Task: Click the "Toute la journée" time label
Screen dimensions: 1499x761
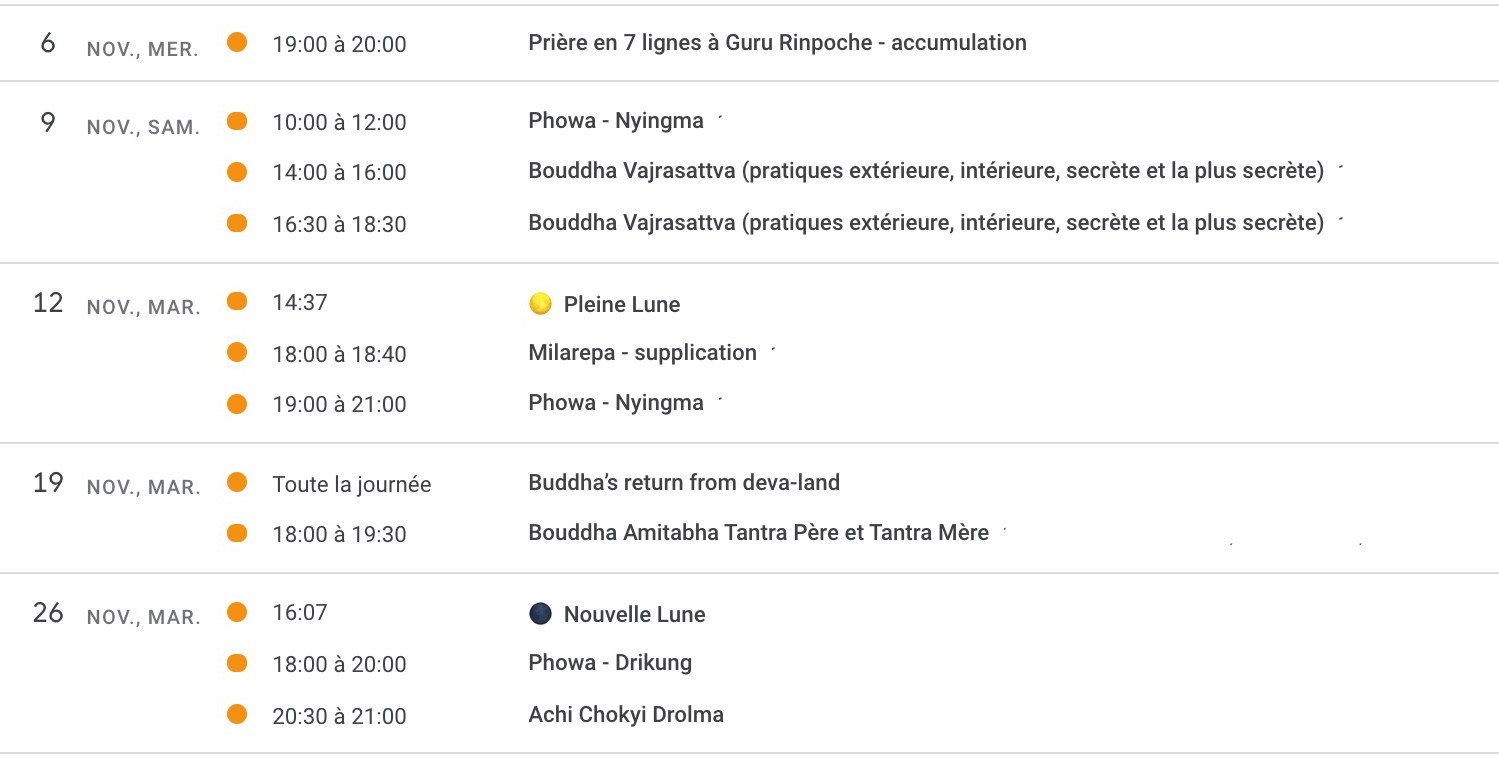Action: point(352,485)
